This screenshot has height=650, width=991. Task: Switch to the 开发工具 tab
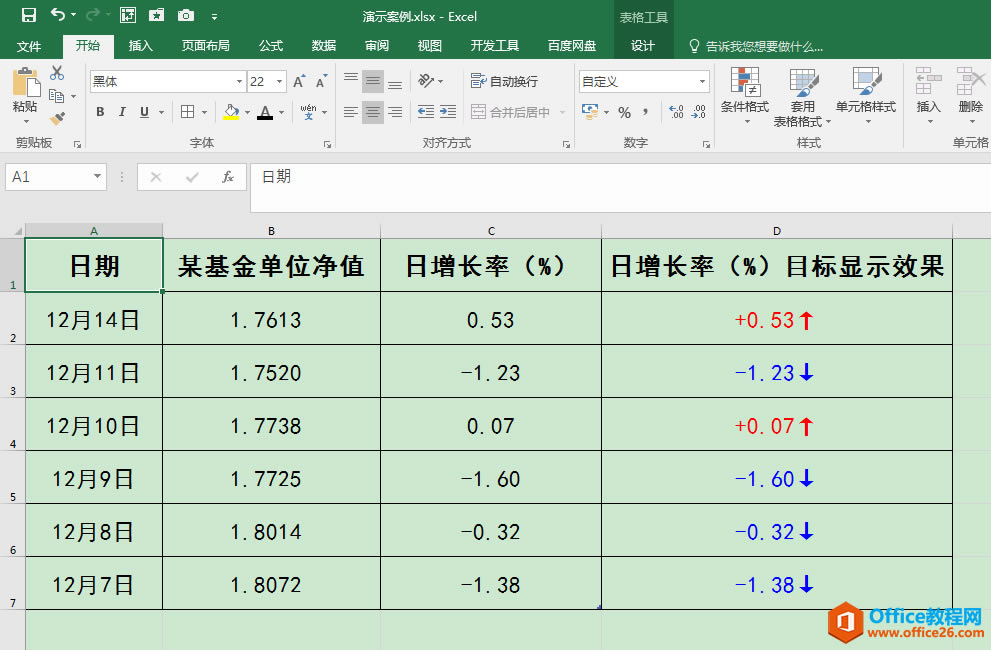[494, 46]
